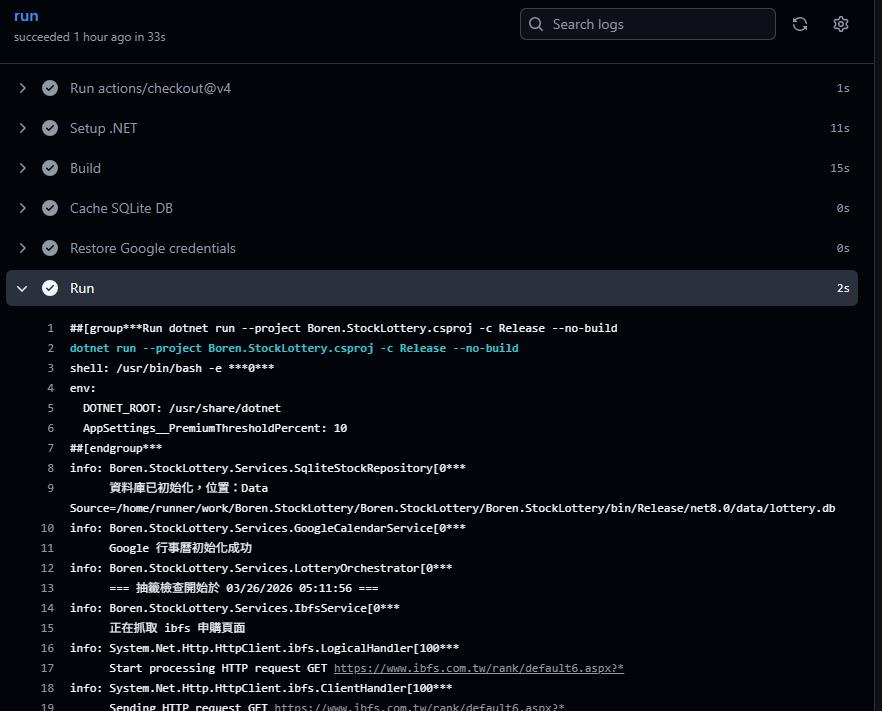Click the checkout step success checkmark icon

pos(50,88)
